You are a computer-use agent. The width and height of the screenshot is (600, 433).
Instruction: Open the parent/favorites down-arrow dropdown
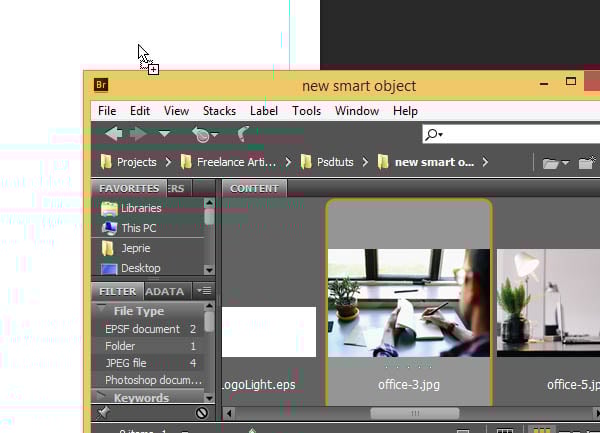pyautogui.click(x=165, y=134)
